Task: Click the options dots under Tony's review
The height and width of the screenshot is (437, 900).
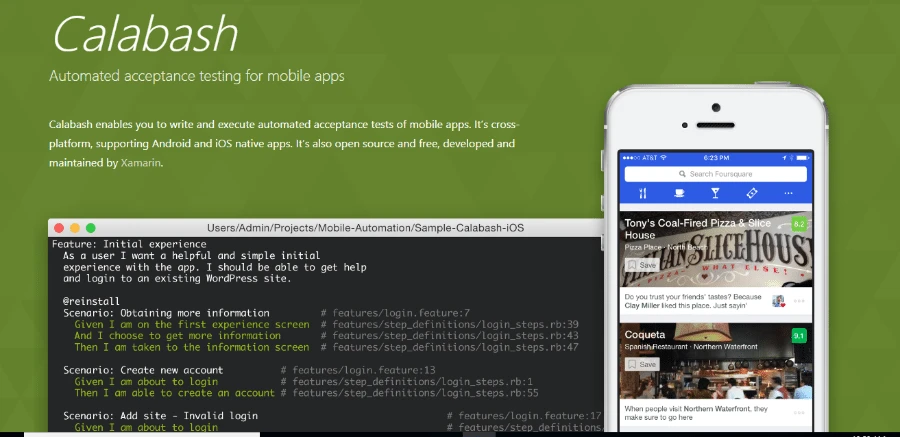Action: (798, 301)
